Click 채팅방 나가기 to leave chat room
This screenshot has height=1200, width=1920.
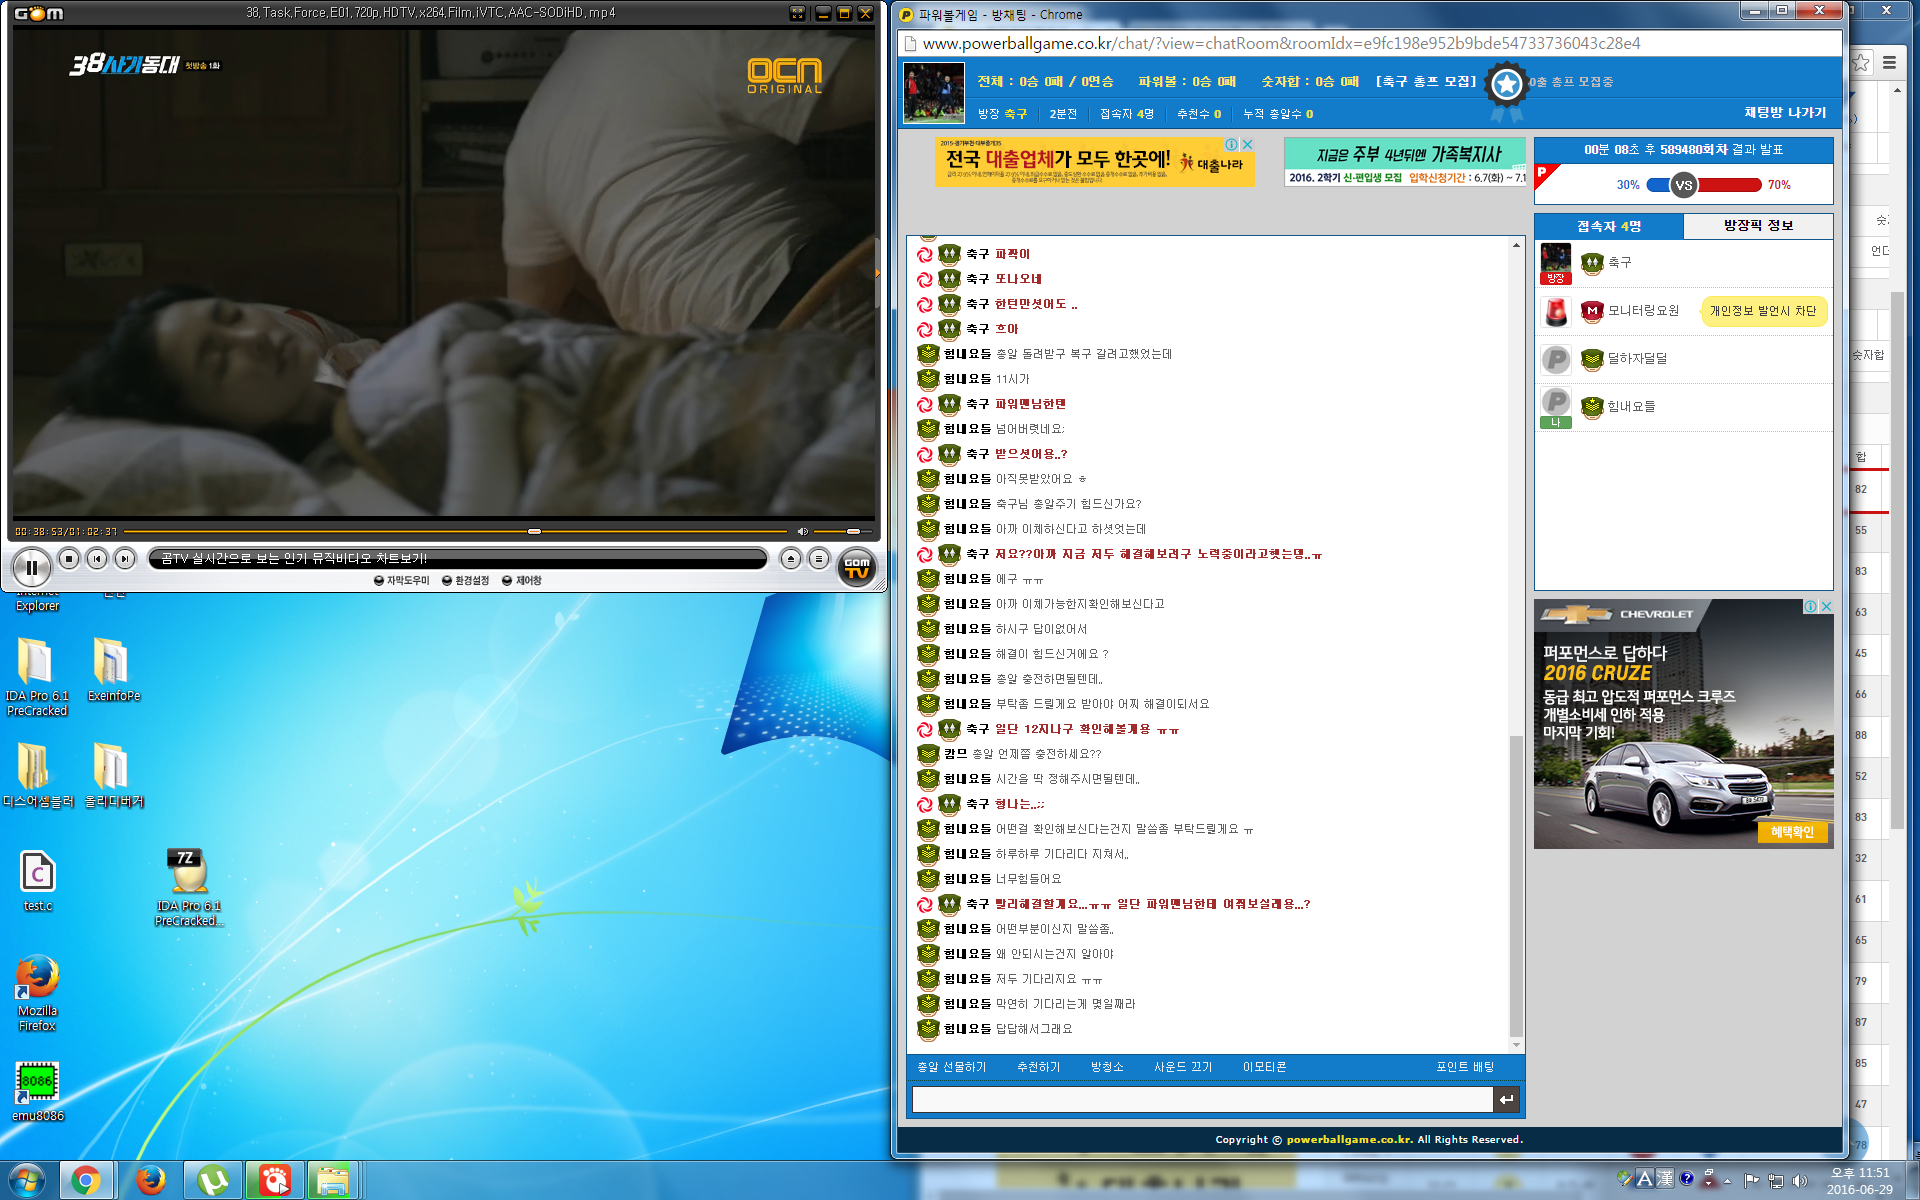(1785, 113)
